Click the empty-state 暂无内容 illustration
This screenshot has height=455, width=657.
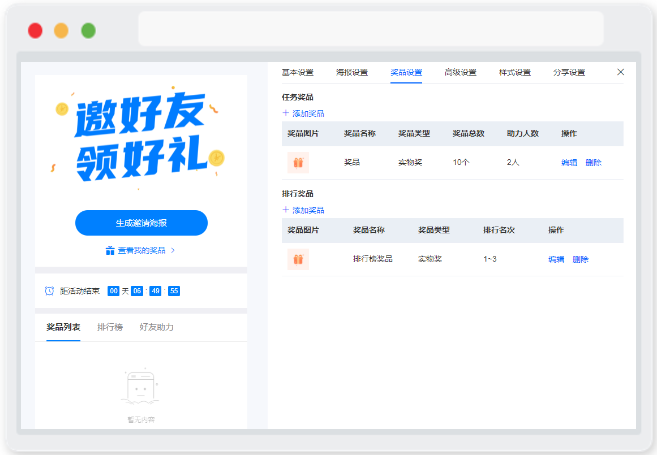[141, 388]
